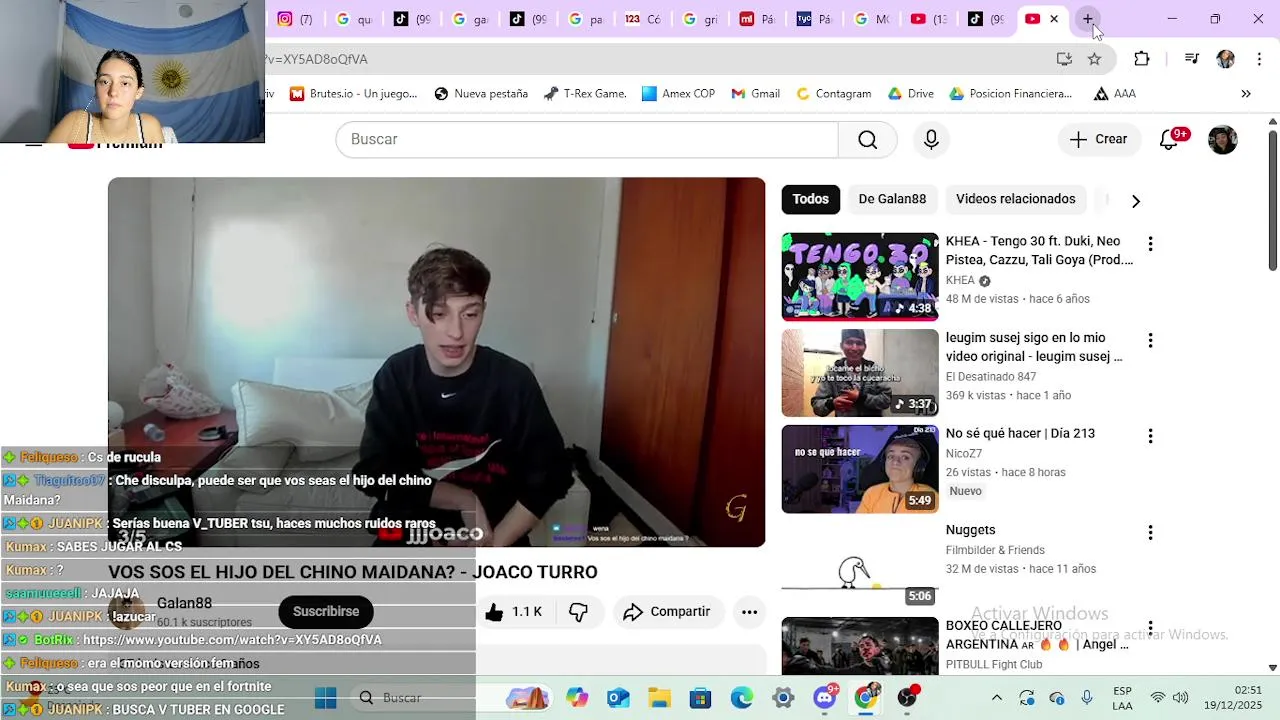Select the De Galan88 filter chip

892,199
